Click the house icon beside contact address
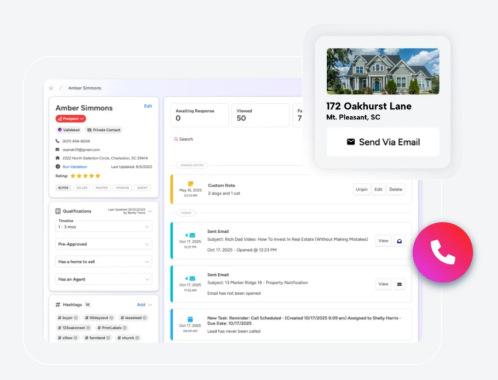 57,158
